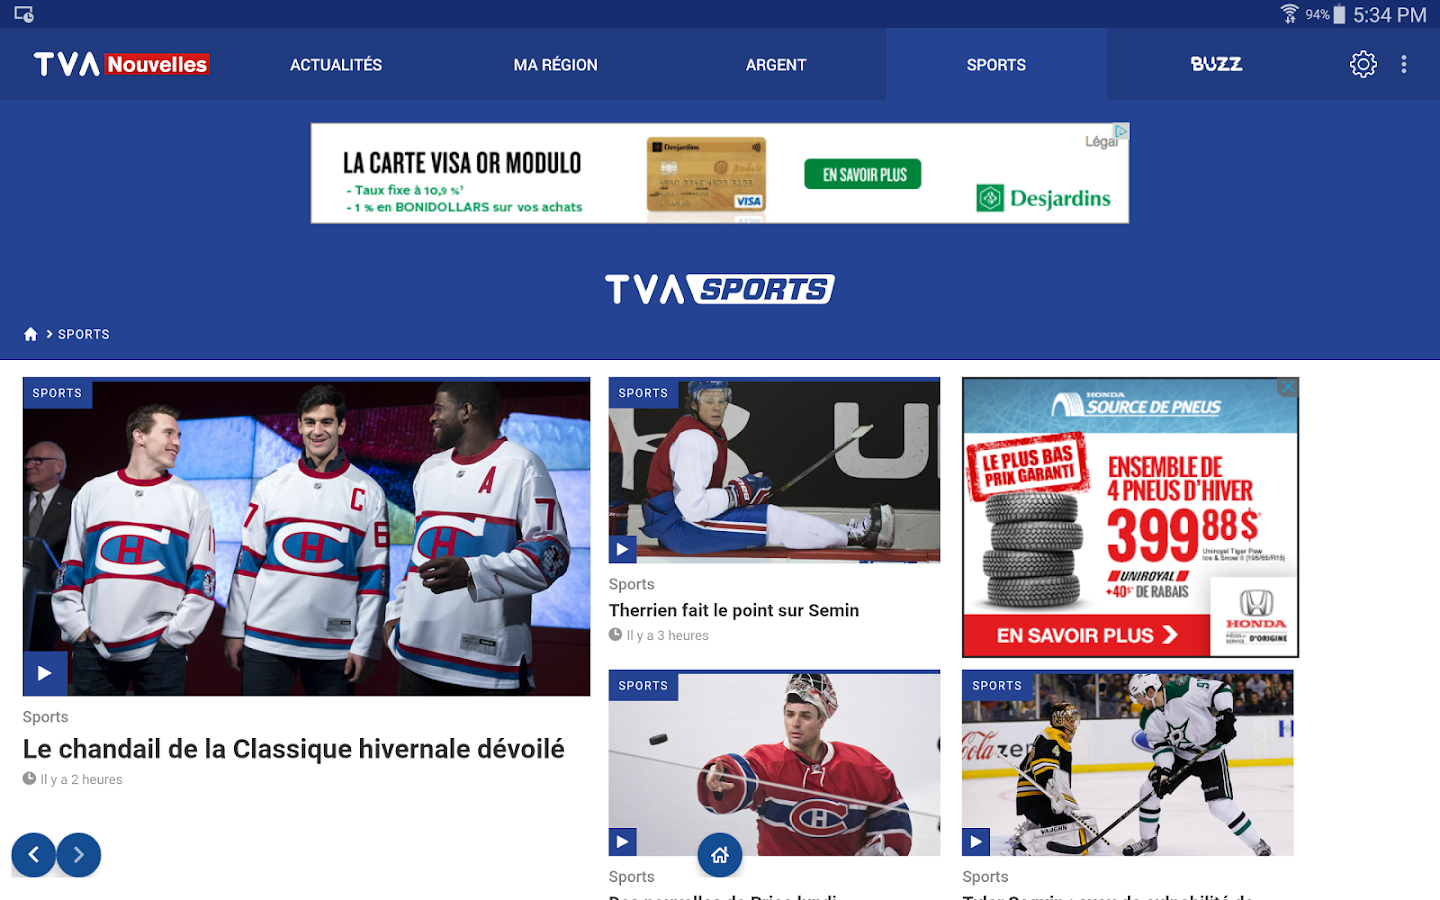Open the Classique hivernale jersey thumbnail
1440x900 pixels.
(x=306, y=536)
